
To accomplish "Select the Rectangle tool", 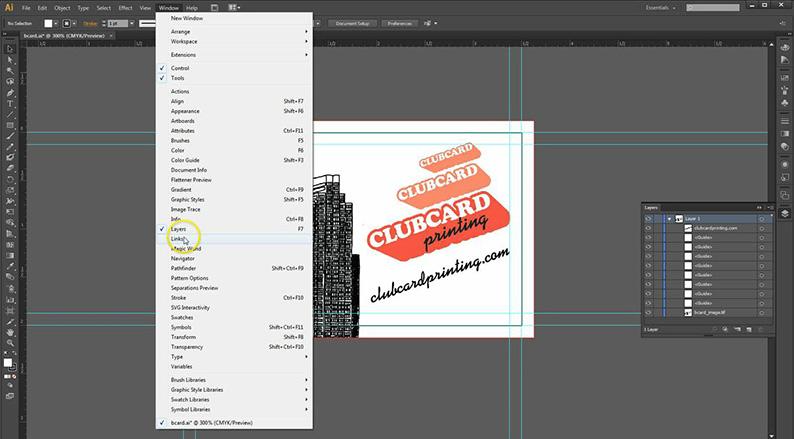I will [10, 126].
